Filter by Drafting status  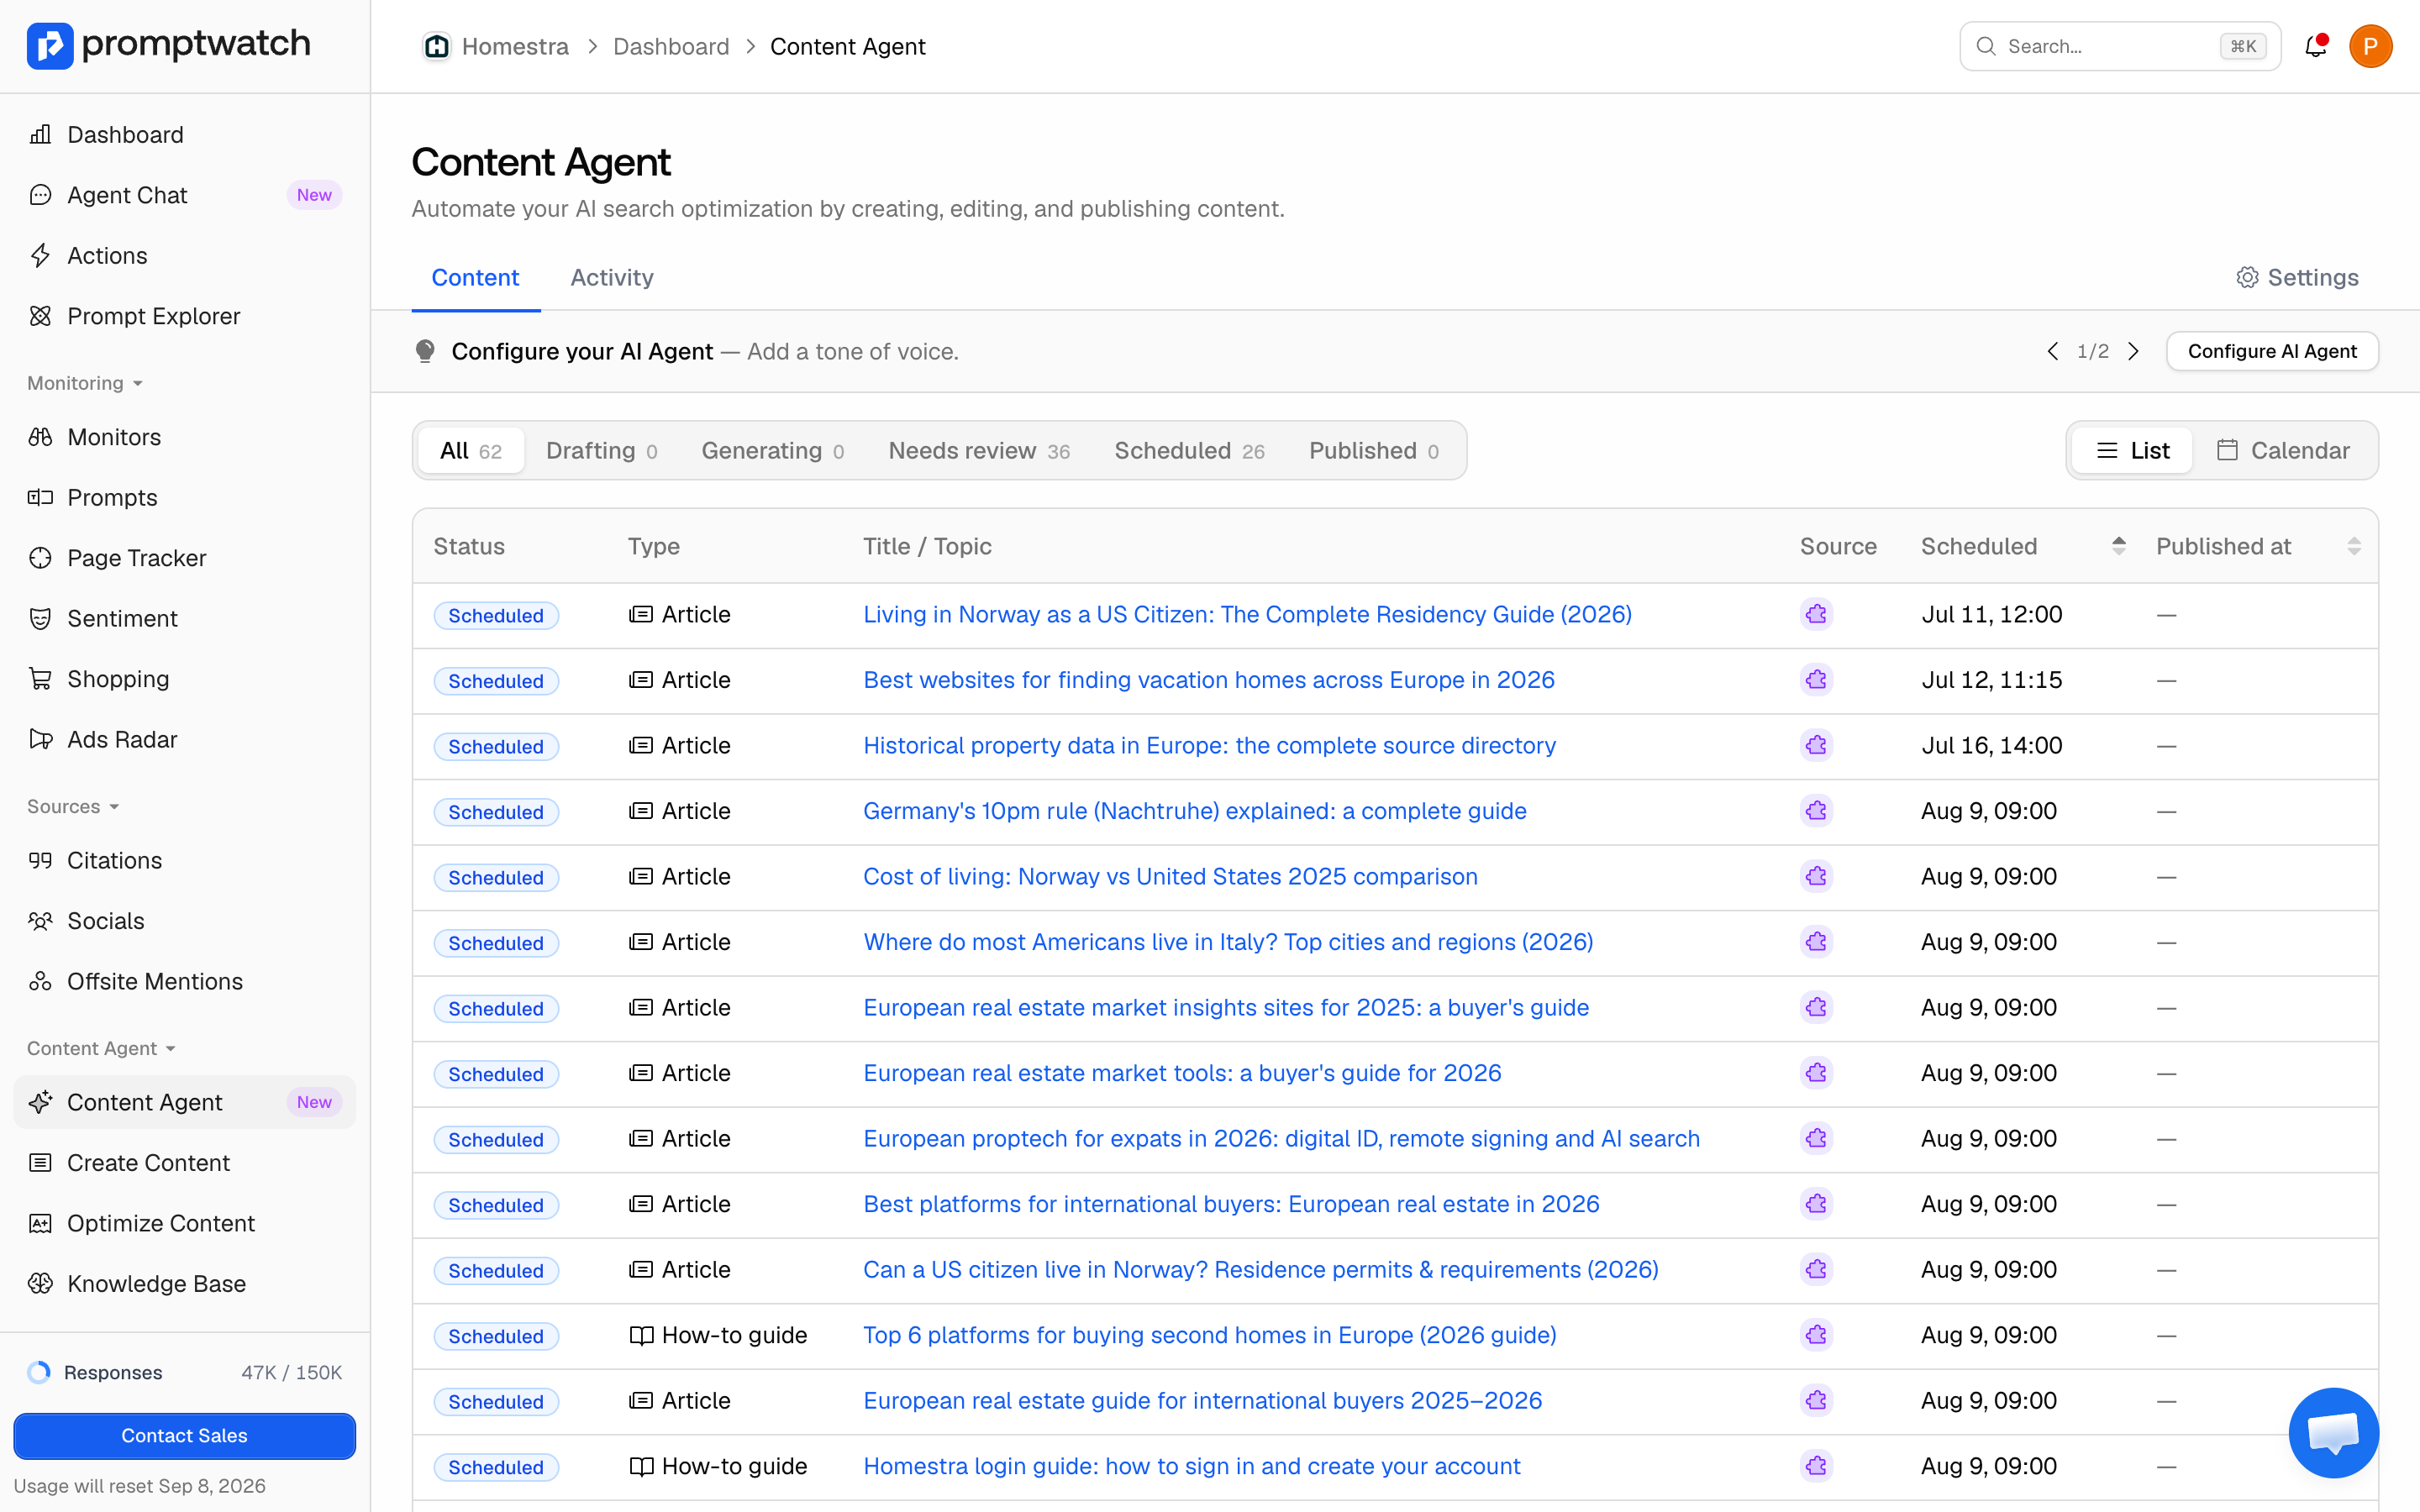click(601, 450)
